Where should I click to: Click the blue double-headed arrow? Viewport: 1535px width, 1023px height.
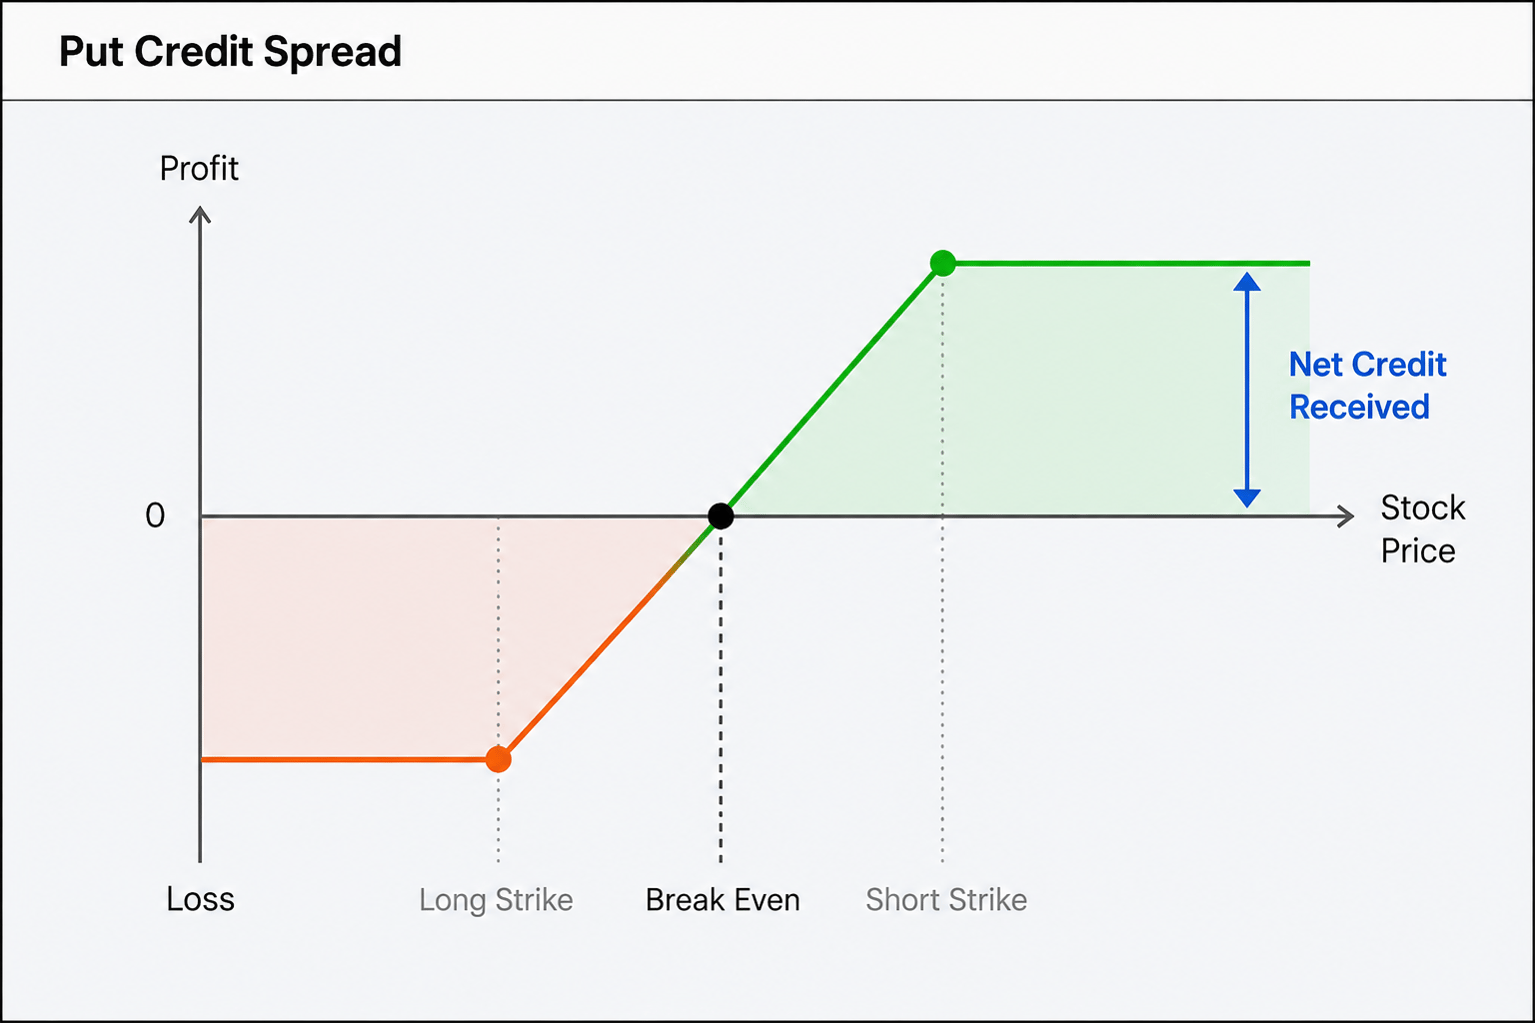(x=1246, y=390)
